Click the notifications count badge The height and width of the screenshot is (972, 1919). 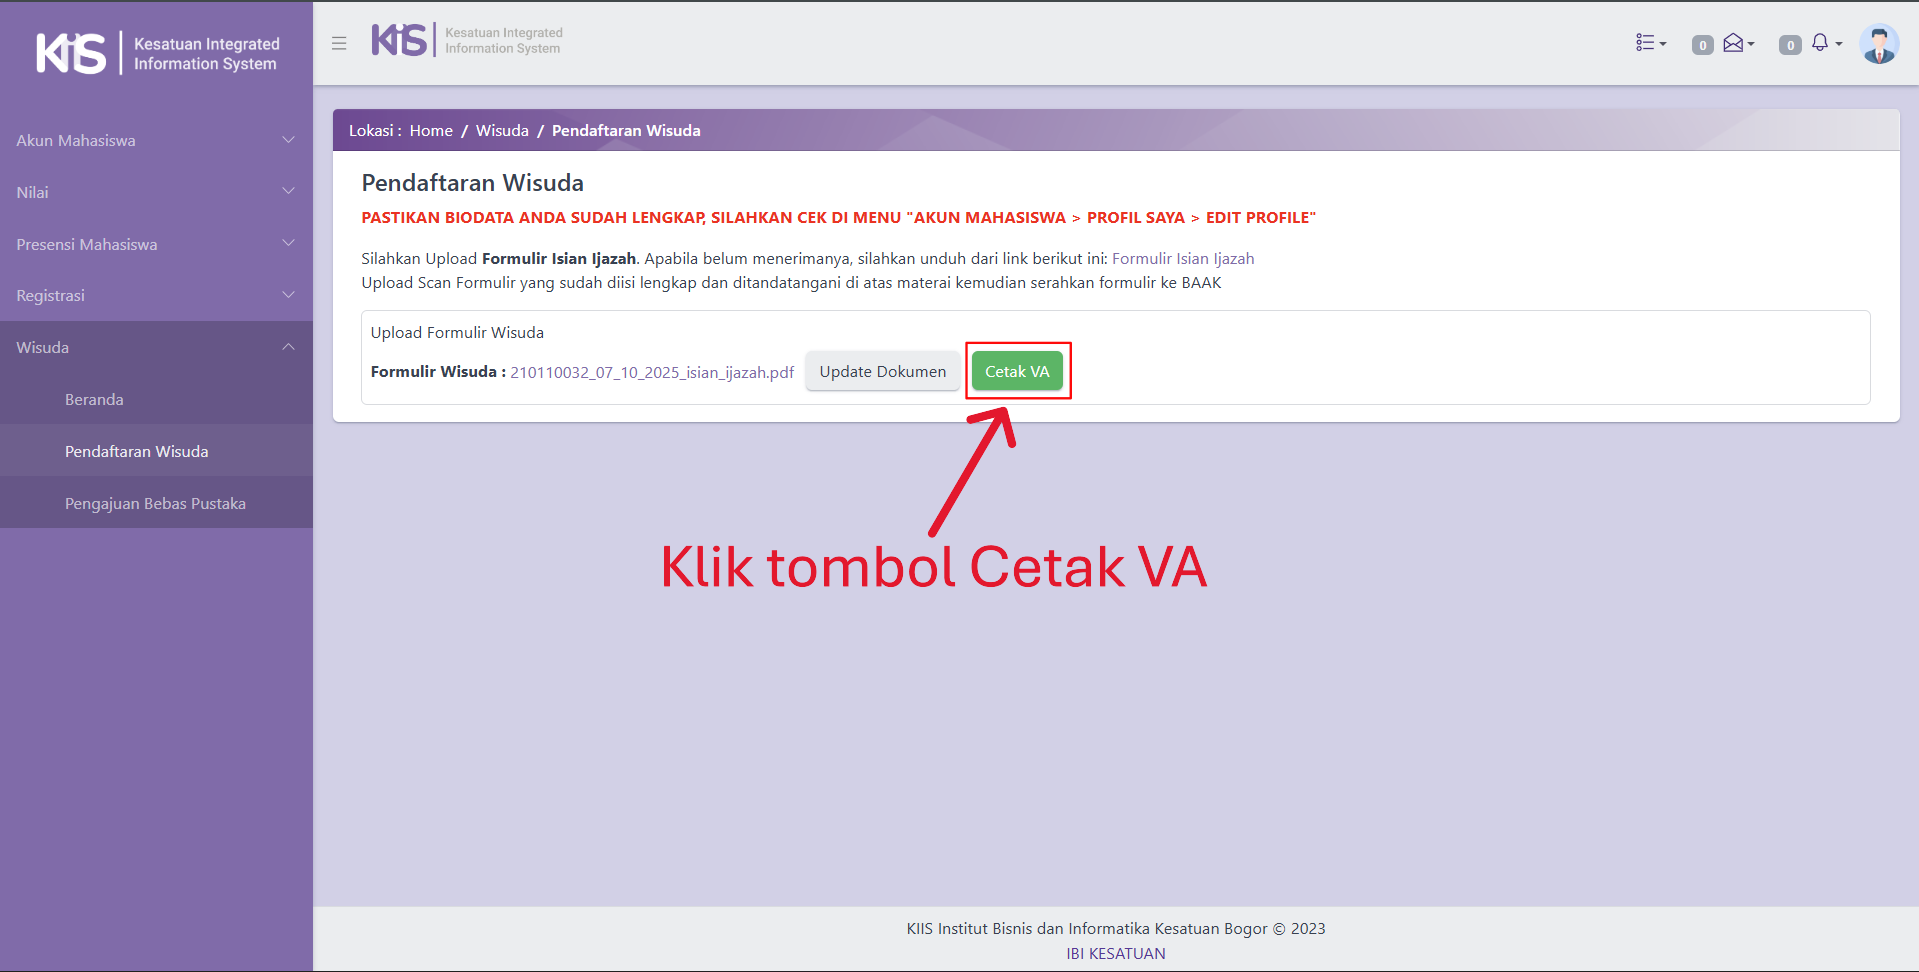tap(1789, 45)
